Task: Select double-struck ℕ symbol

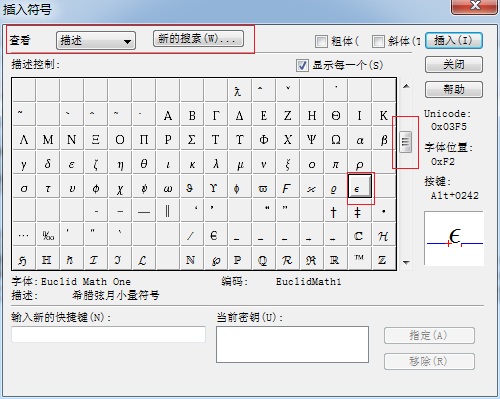Action: click(191, 259)
